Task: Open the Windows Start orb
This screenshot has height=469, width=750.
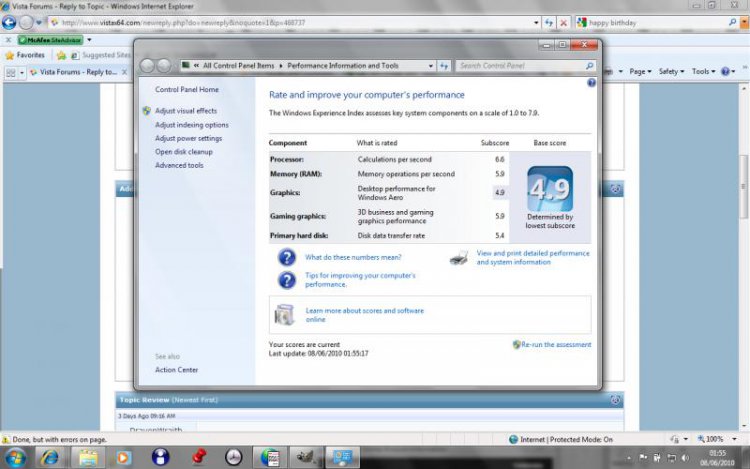Action: tap(15, 458)
